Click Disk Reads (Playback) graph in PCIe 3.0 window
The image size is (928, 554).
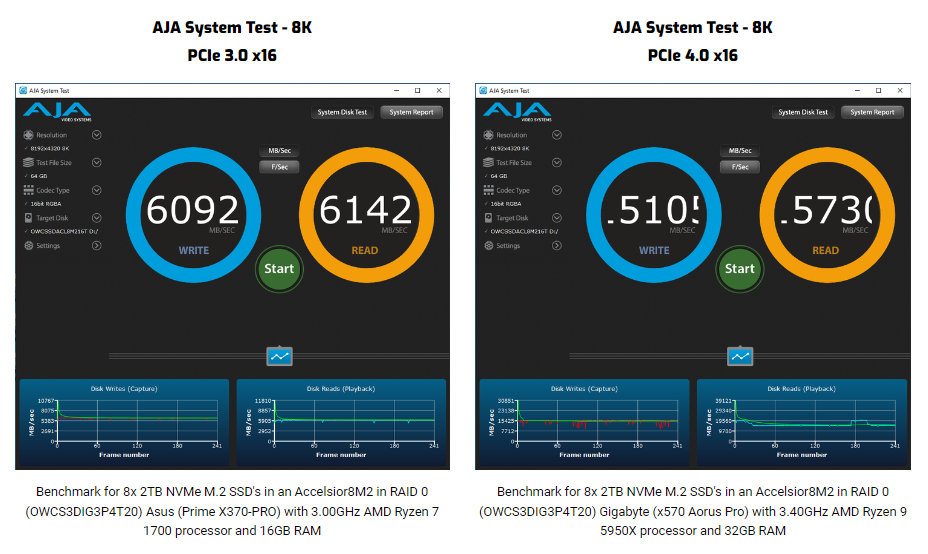pos(341,423)
